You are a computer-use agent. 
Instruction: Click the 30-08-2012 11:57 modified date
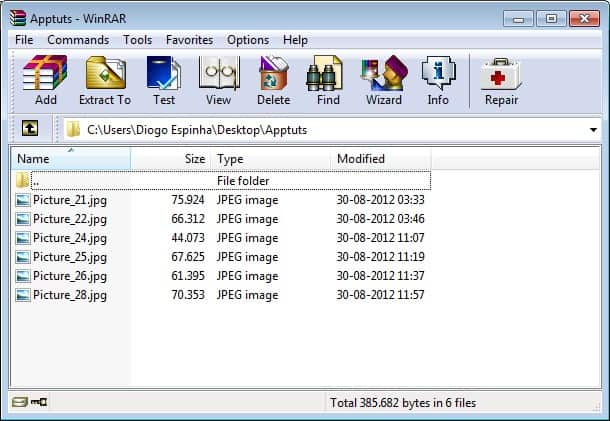pos(380,295)
